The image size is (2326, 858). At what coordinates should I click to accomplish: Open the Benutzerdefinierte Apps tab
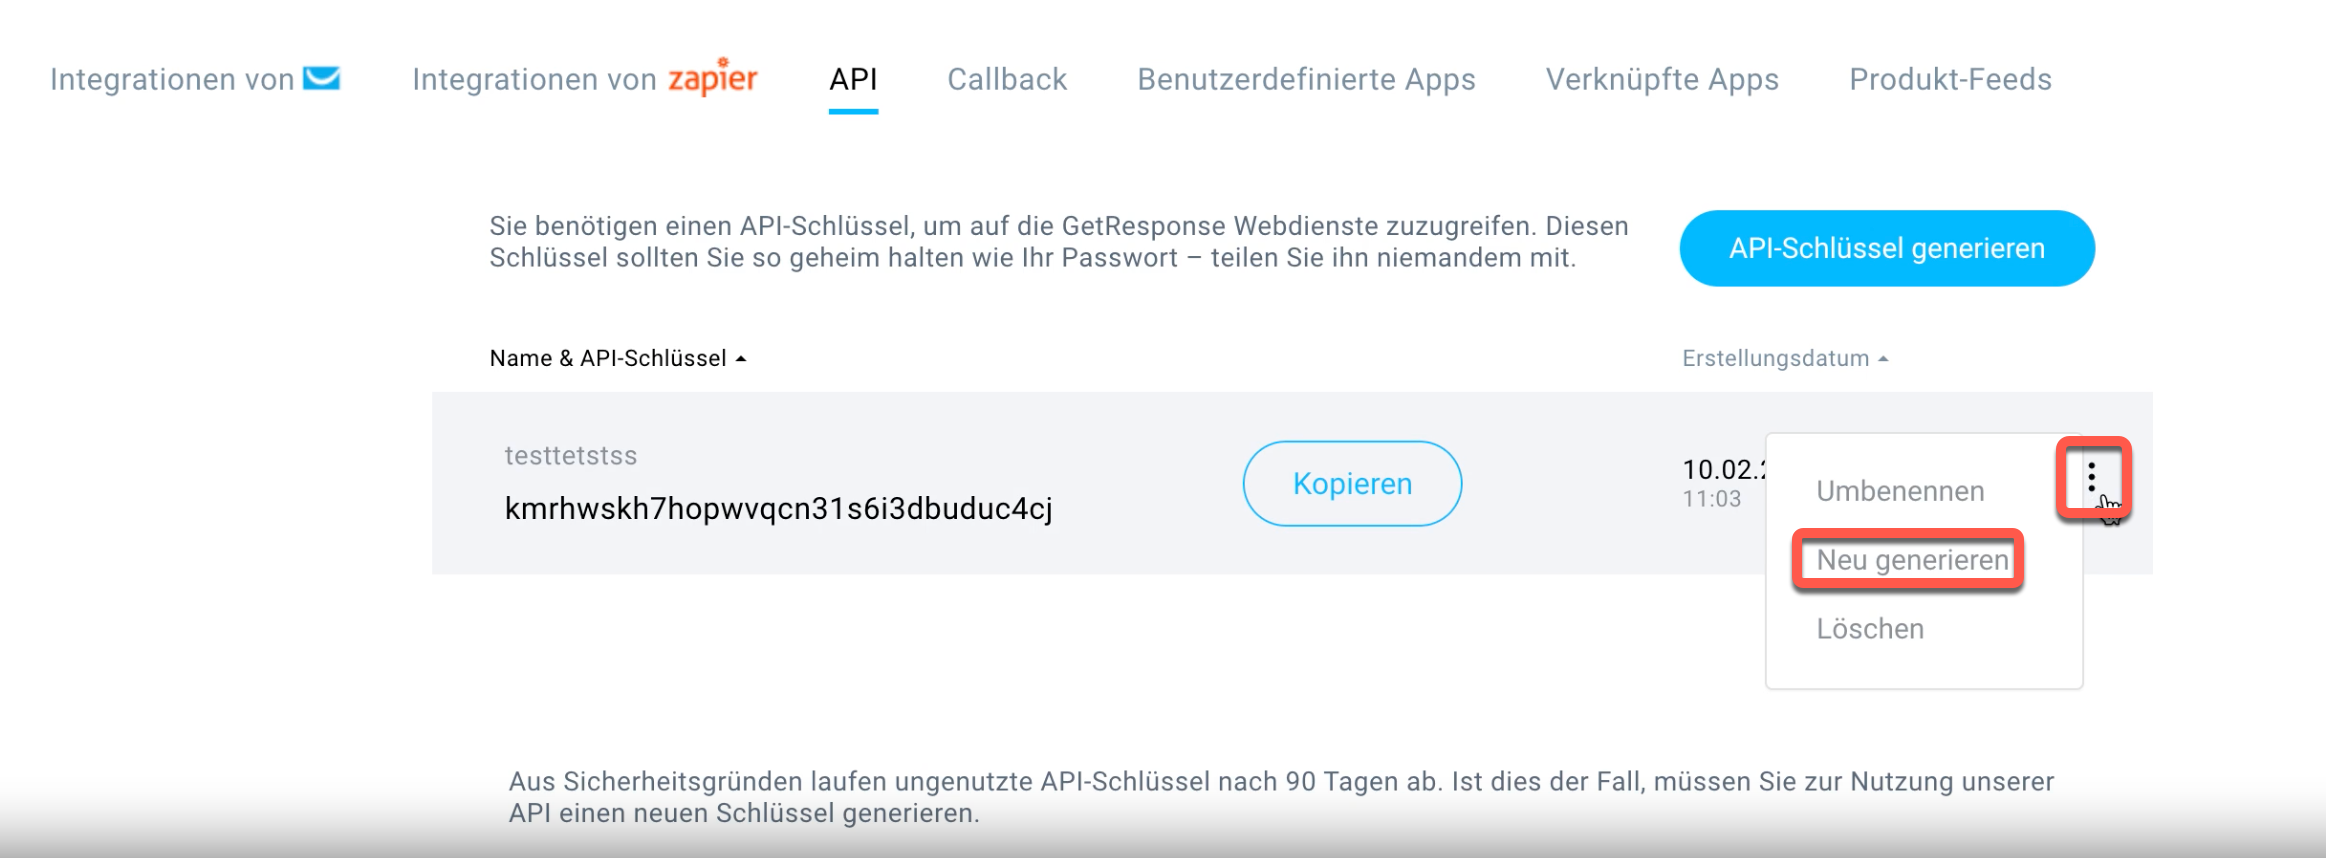(x=1306, y=79)
